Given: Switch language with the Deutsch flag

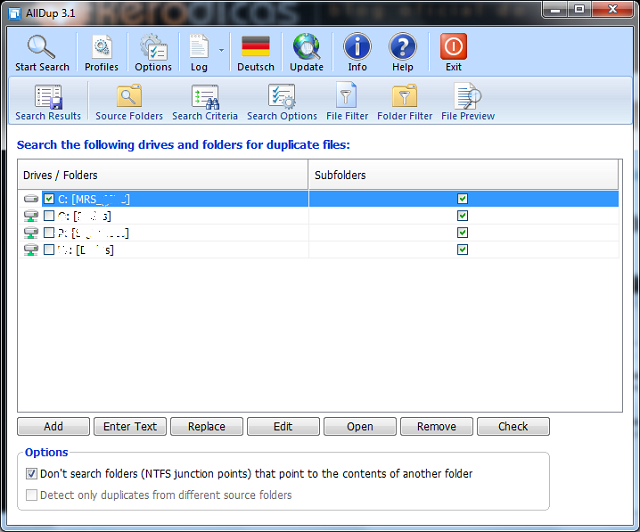Looking at the screenshot, I should pos(256,46).
